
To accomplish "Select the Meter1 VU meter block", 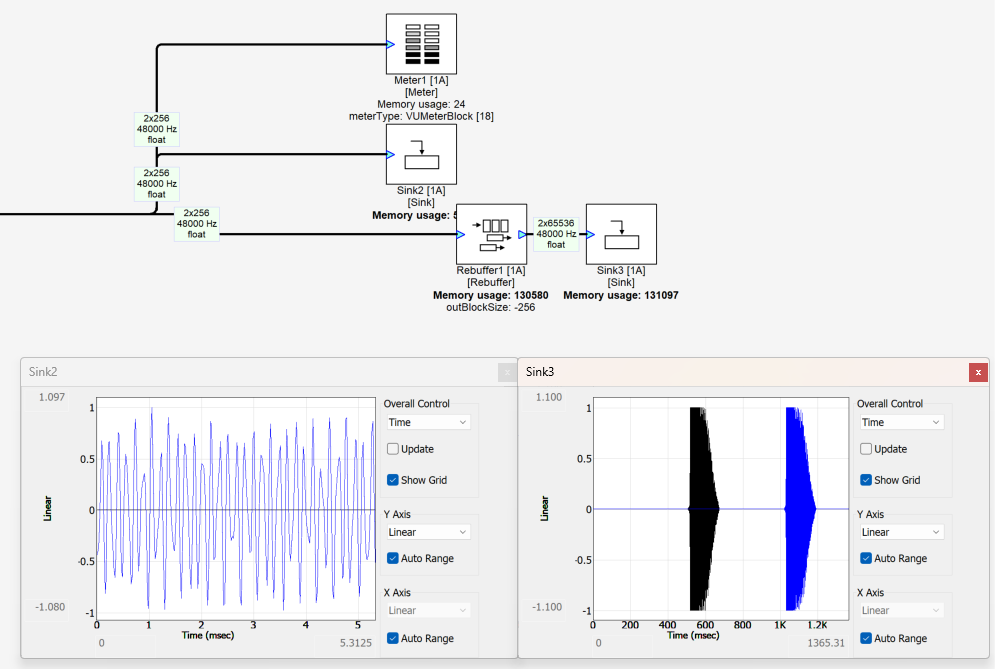I will [x=421, y=43].
